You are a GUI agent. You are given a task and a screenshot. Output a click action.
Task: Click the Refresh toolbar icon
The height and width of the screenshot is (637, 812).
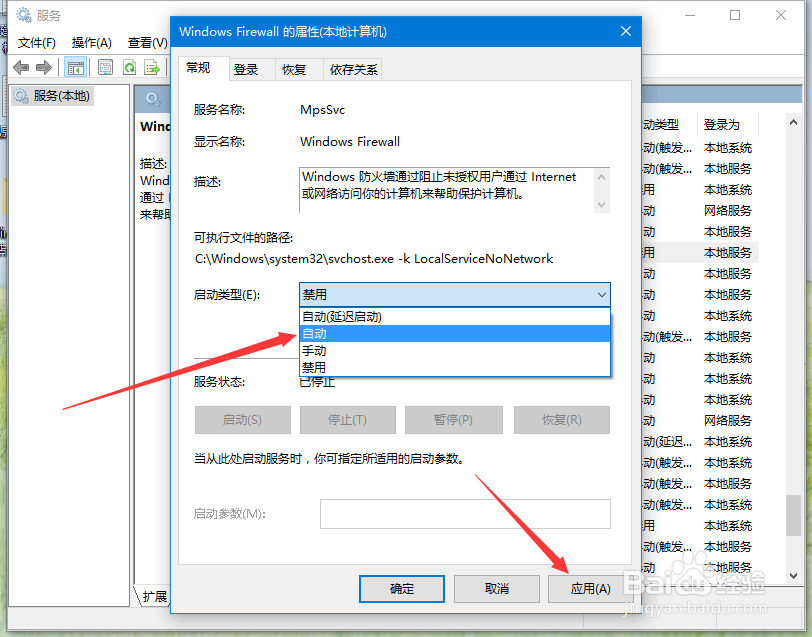coord(129,67)
